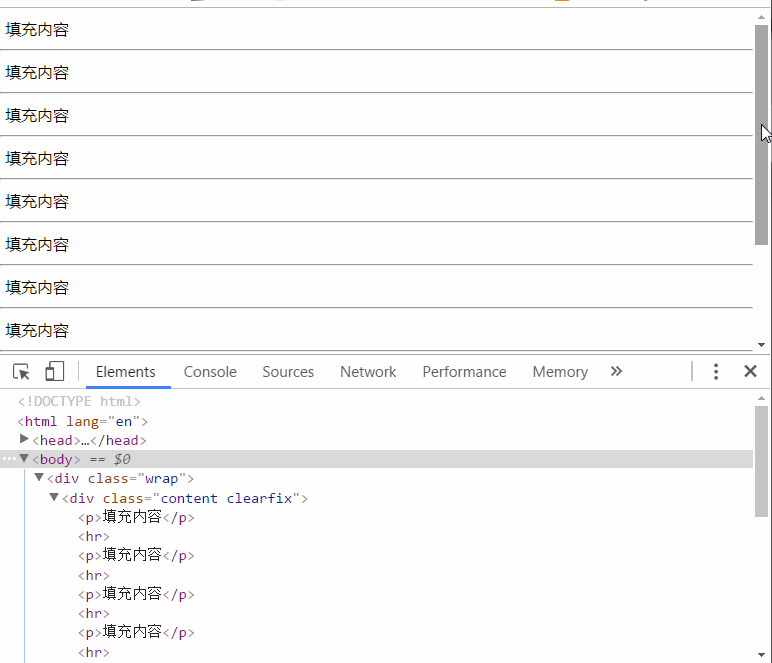Click Elements panel scrollbar up arrow

[x=761, y=398]
